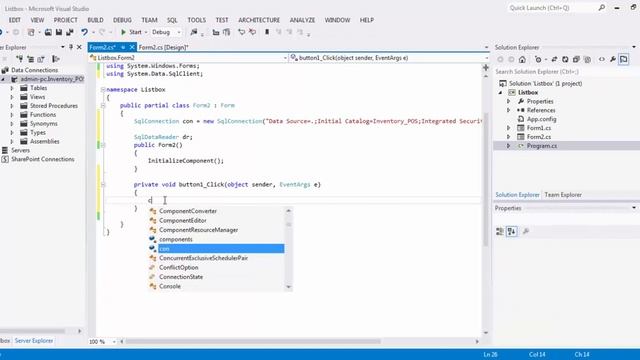
Task: Click View Code icon in Solution Explorer toolbar
Action: pos(602,60)
